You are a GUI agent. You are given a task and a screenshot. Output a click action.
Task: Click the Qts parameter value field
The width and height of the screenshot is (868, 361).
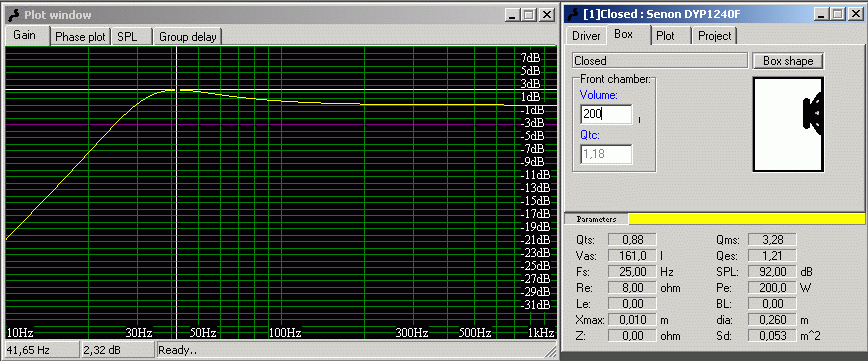click(x=632, y=240)
